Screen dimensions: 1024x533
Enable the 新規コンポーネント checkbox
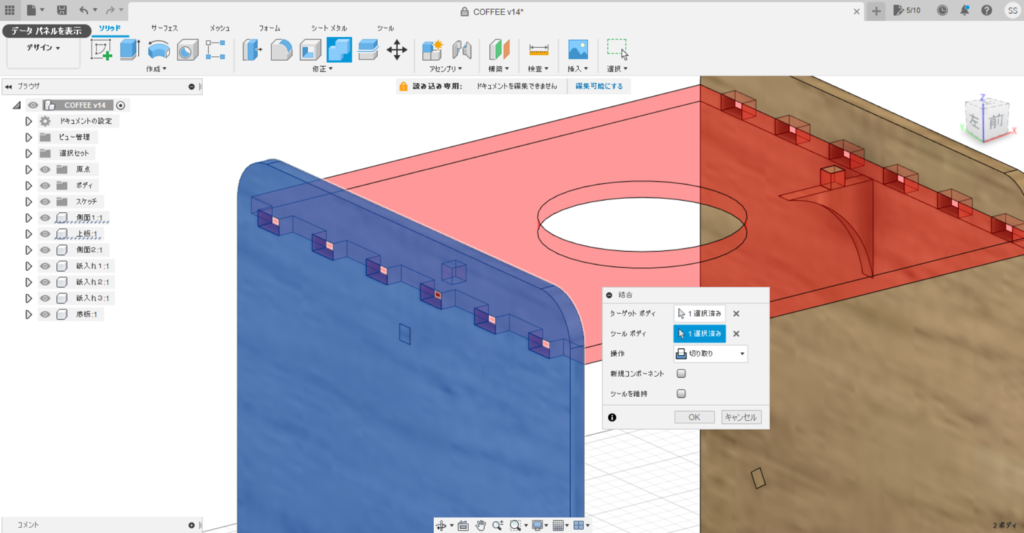(x=681, y=373)
